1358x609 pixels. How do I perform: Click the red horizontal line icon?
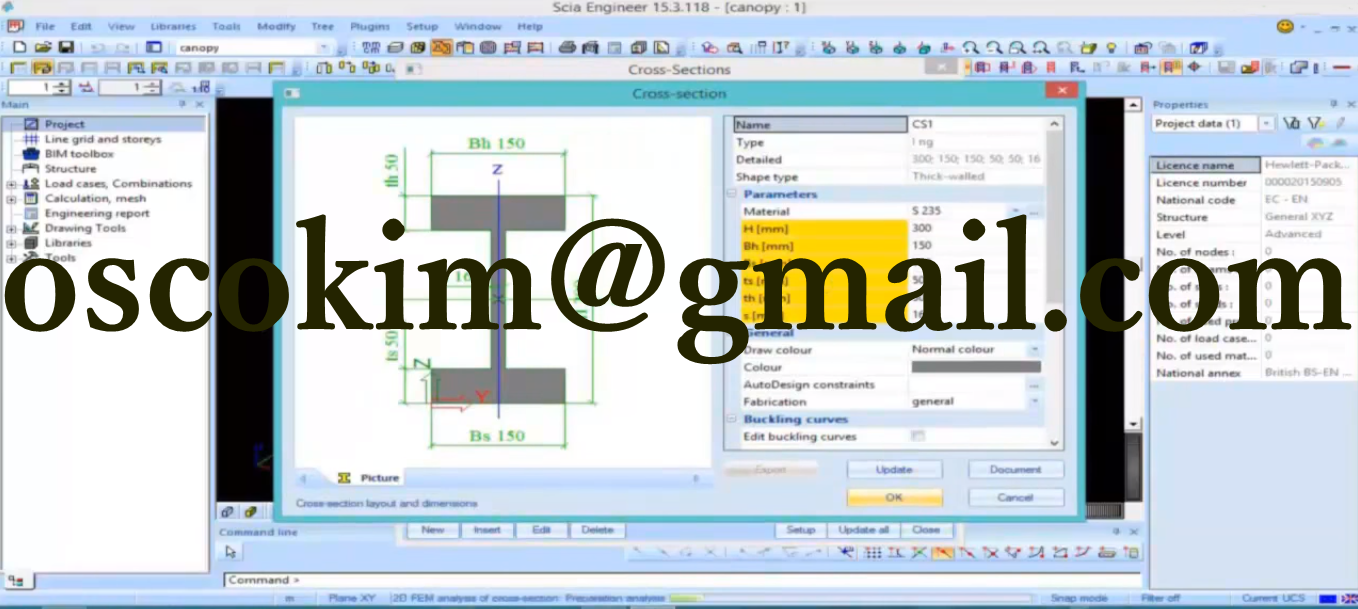[x=1340, y=68]
